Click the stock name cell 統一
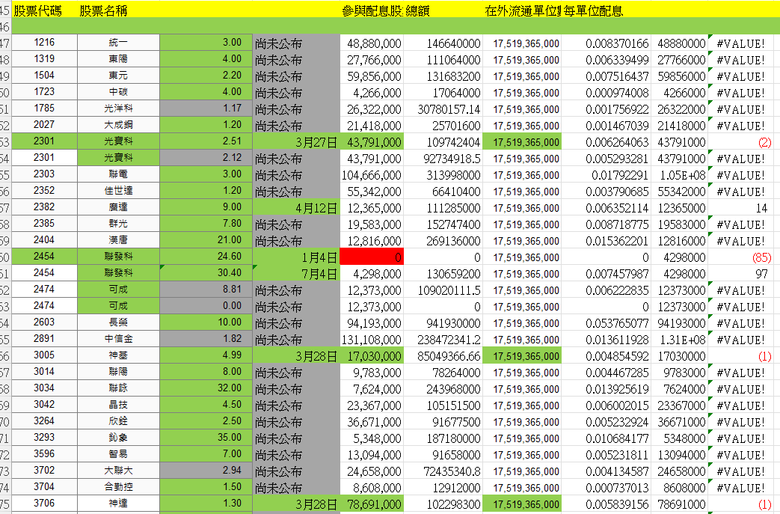The height and width of the screenshot is (514, 780). (x=118, y=43)
